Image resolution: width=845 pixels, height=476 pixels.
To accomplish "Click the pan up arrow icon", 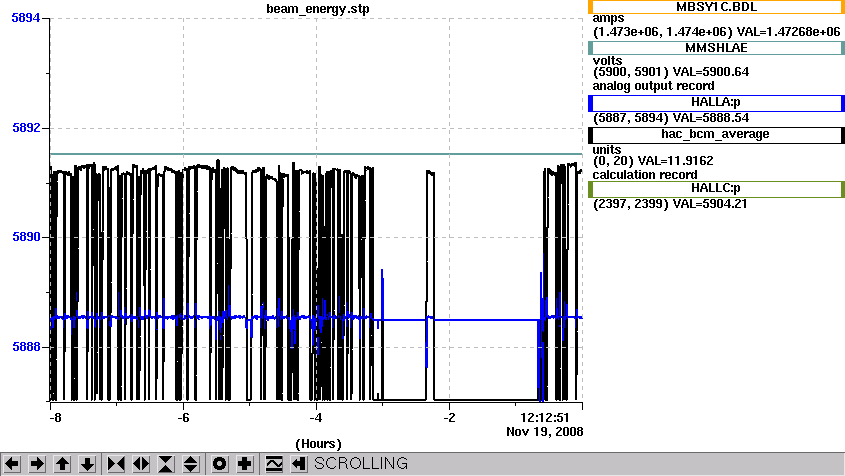I will tap(63, 464).
